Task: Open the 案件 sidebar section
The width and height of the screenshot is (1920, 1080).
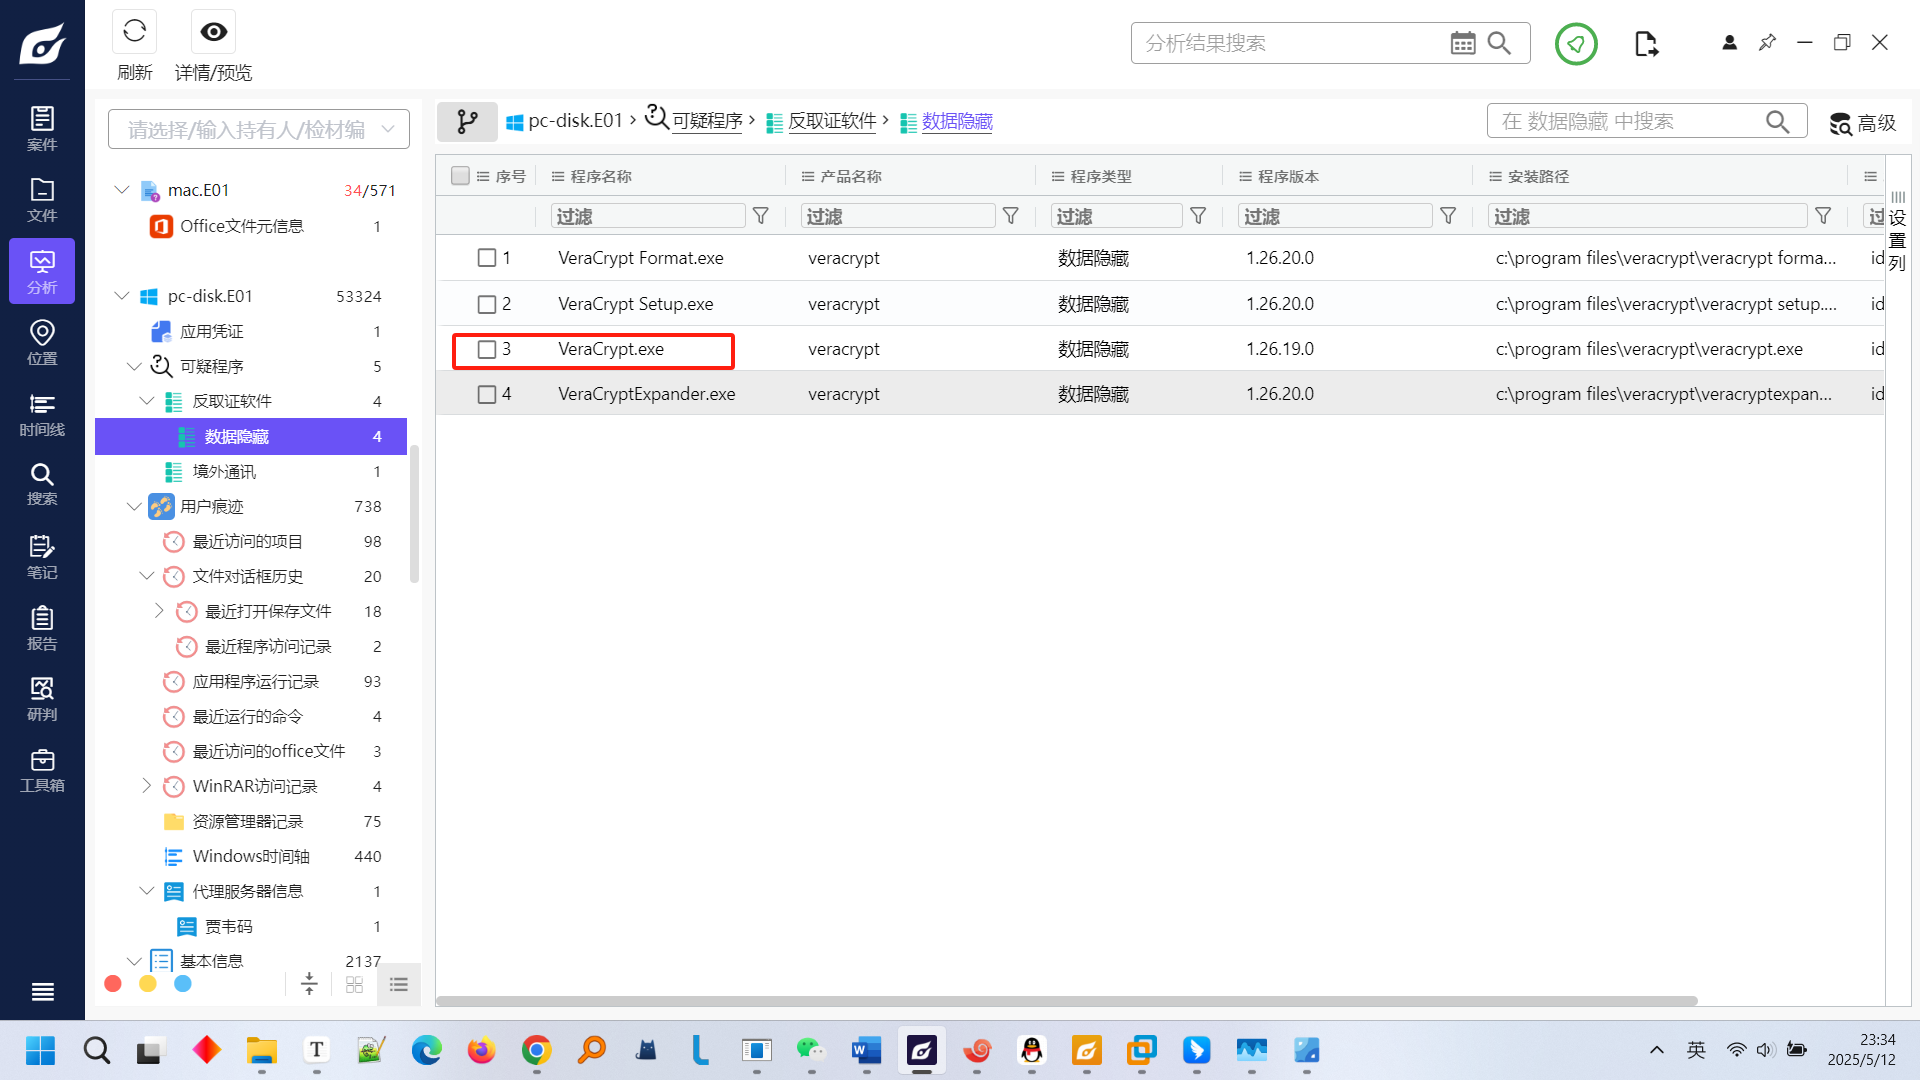Action: pyautogui.click(x=42, y=128)
